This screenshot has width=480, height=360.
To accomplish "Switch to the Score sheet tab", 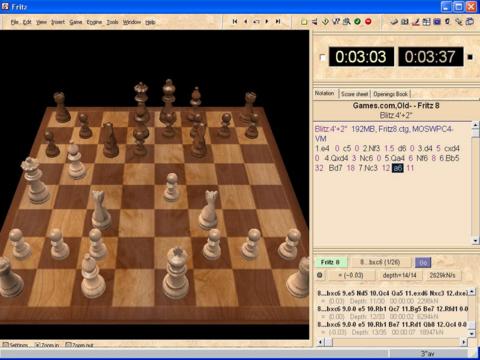I will [355, 94].
